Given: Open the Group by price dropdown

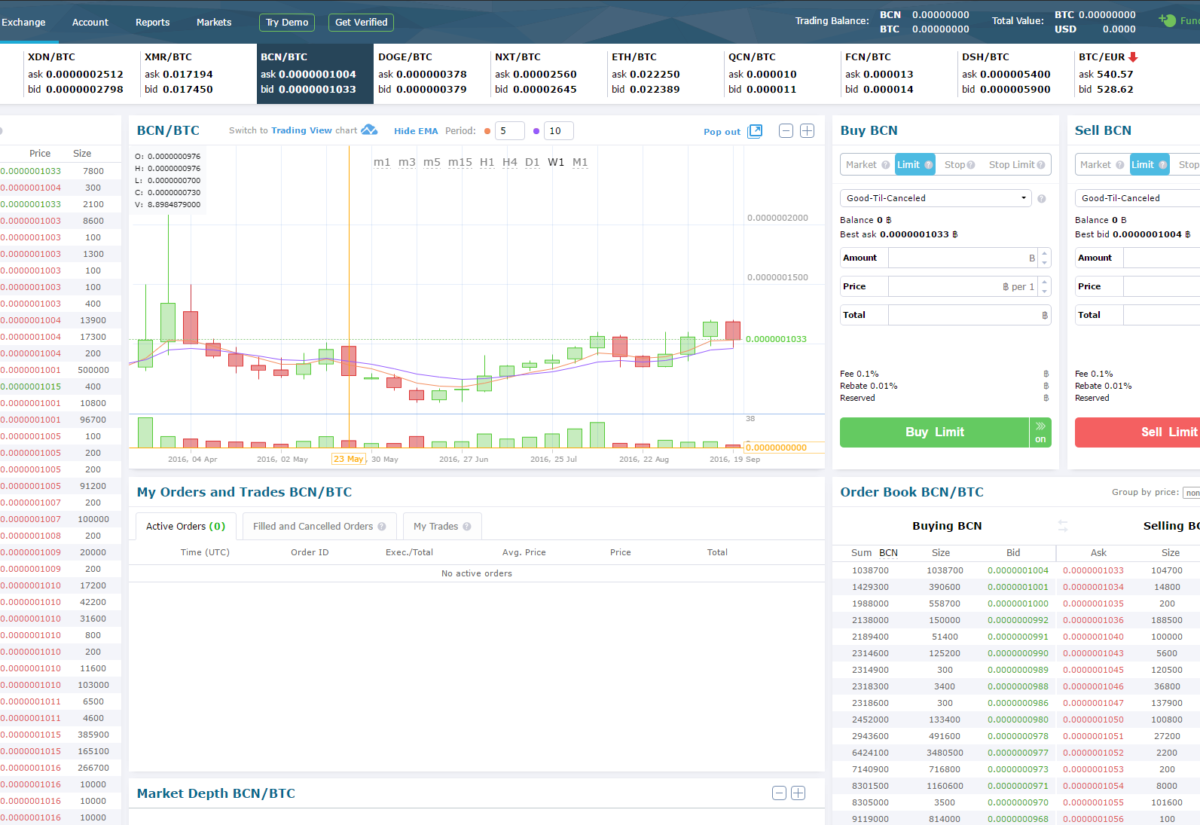Looking at the screenshot, I should (1190, 493).
